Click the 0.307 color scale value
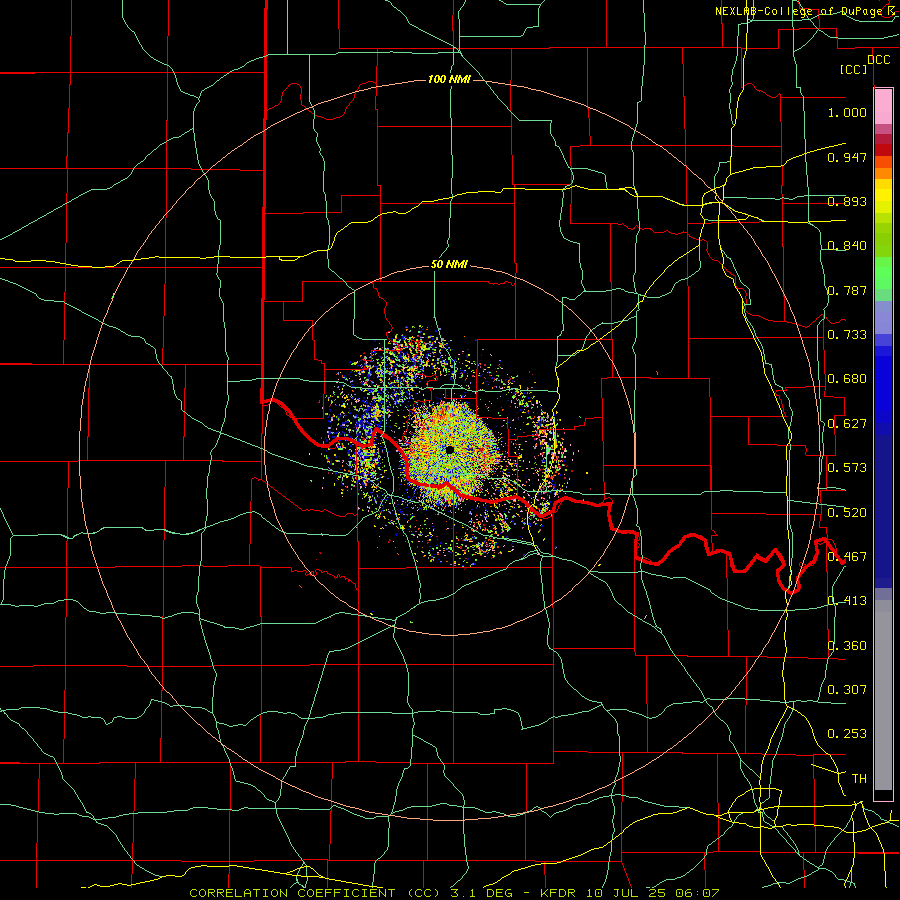 [847, 690]
